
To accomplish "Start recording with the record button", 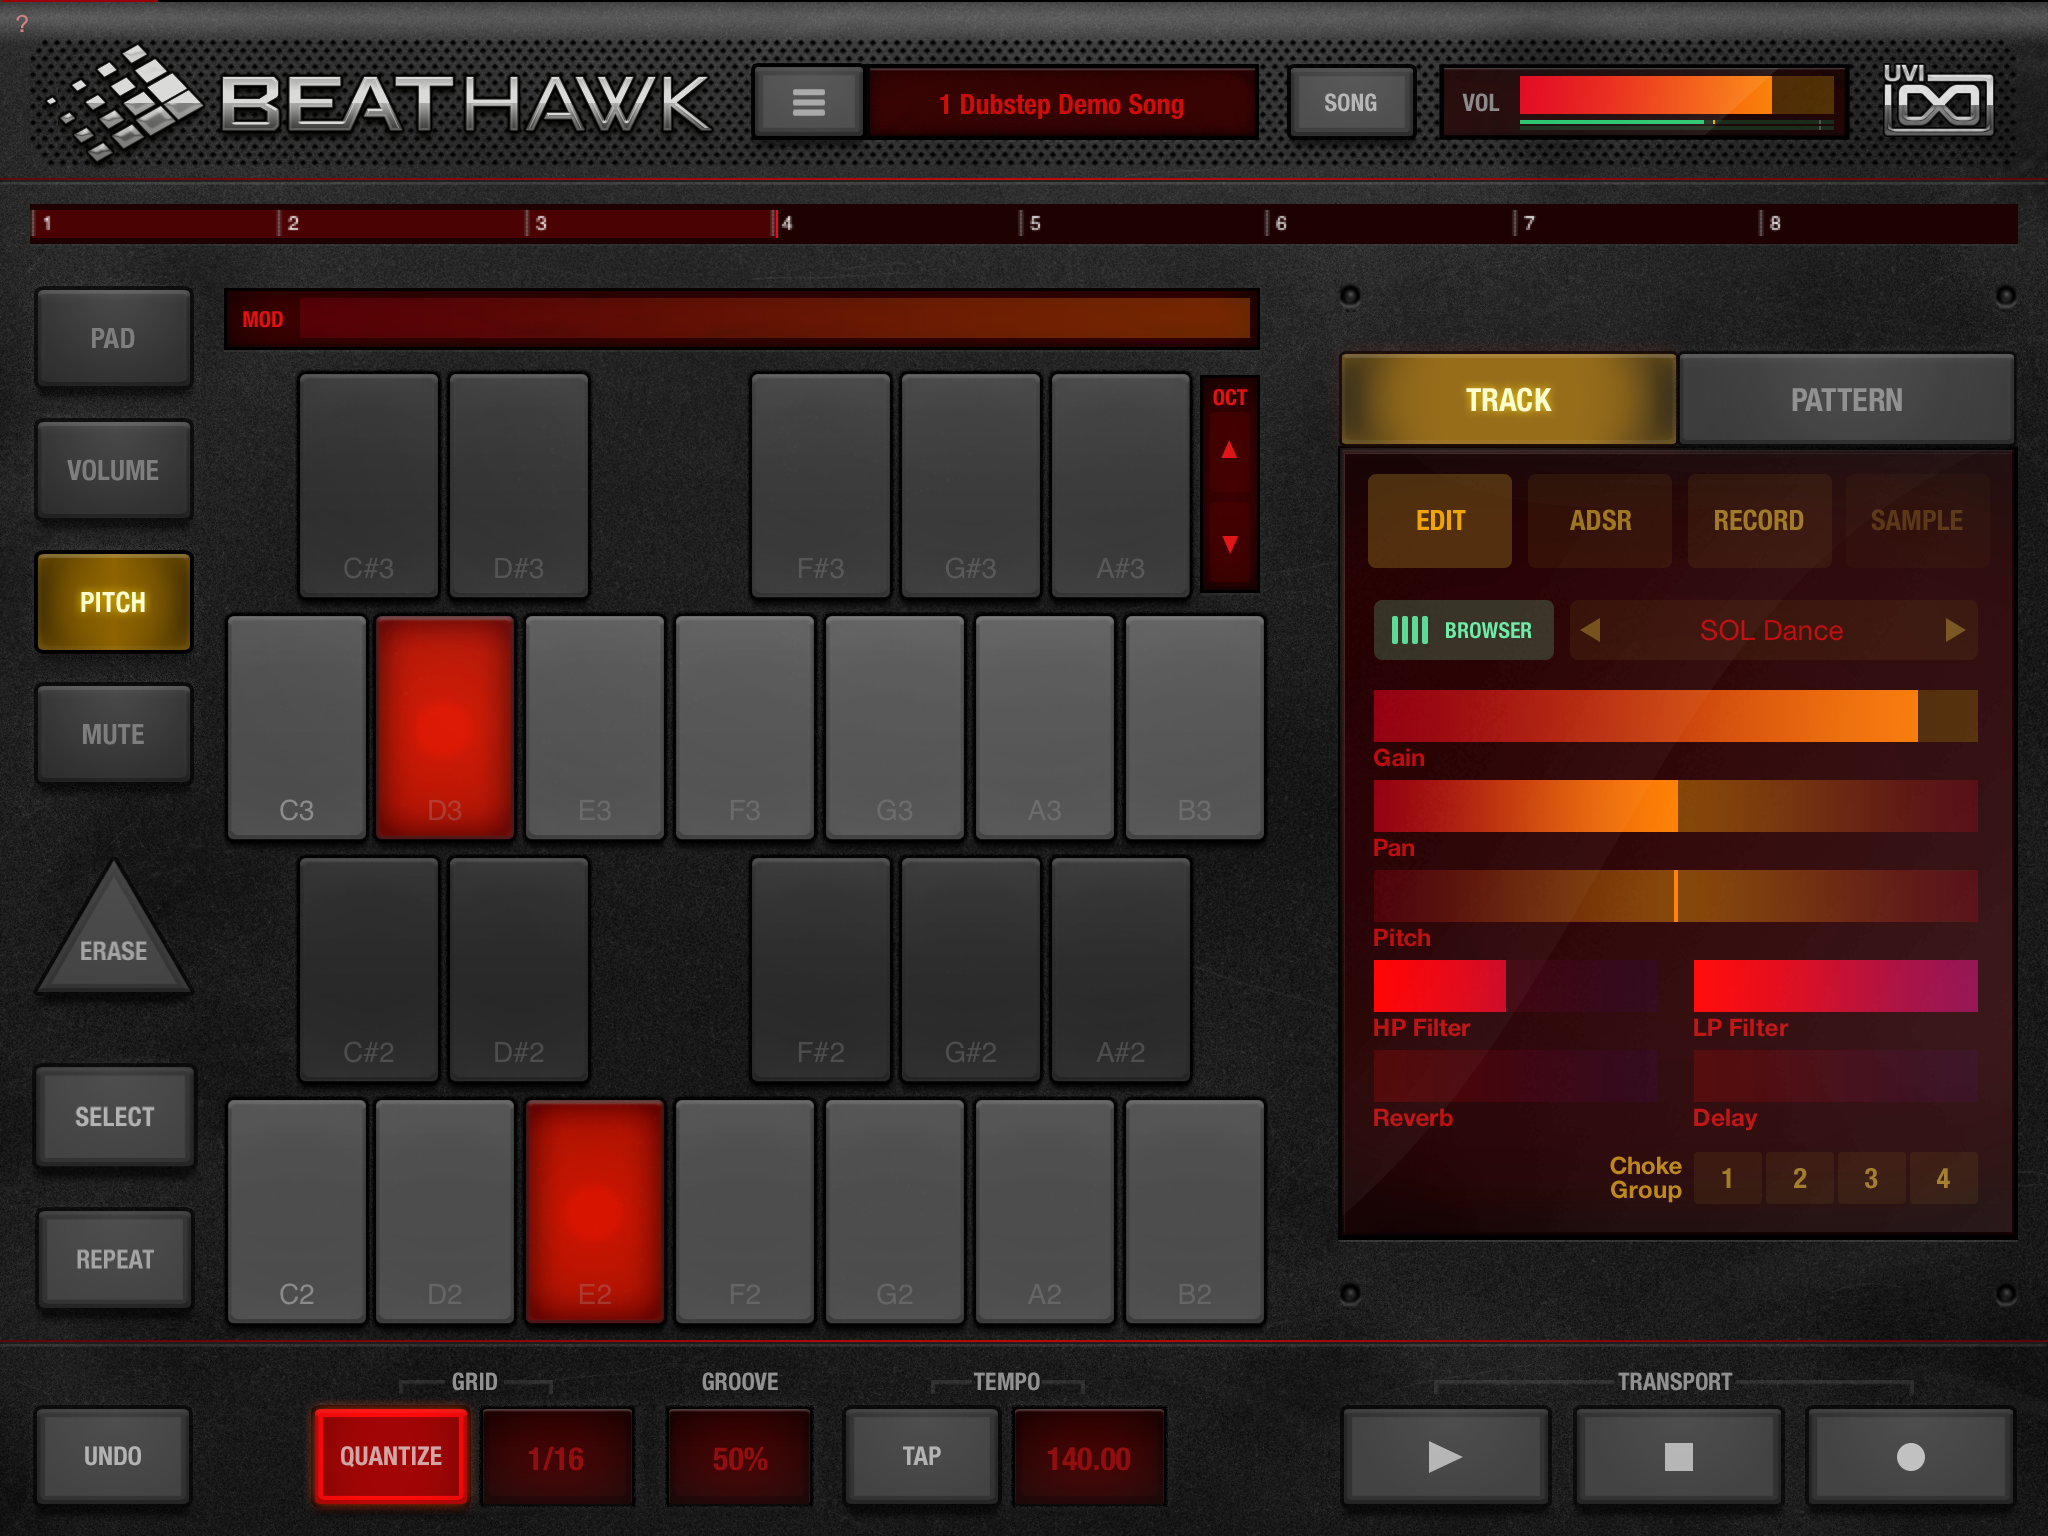I will click(1910, 1456).
